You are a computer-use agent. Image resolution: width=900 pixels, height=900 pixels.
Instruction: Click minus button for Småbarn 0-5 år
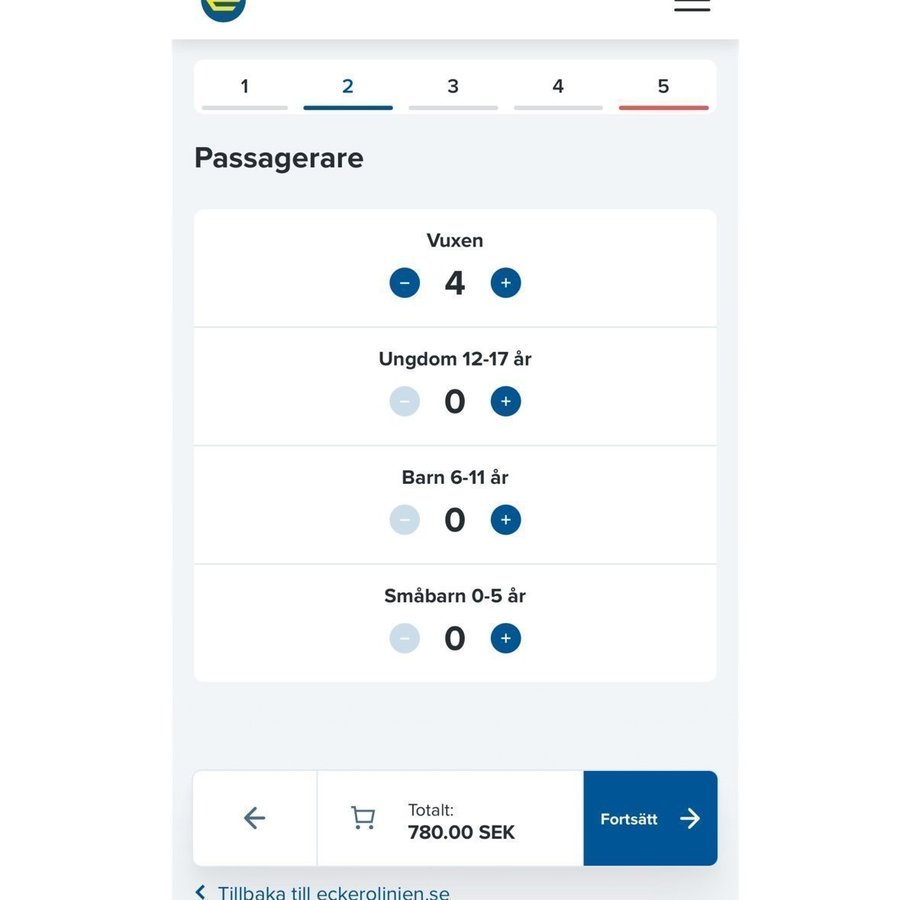click(405, 638)
